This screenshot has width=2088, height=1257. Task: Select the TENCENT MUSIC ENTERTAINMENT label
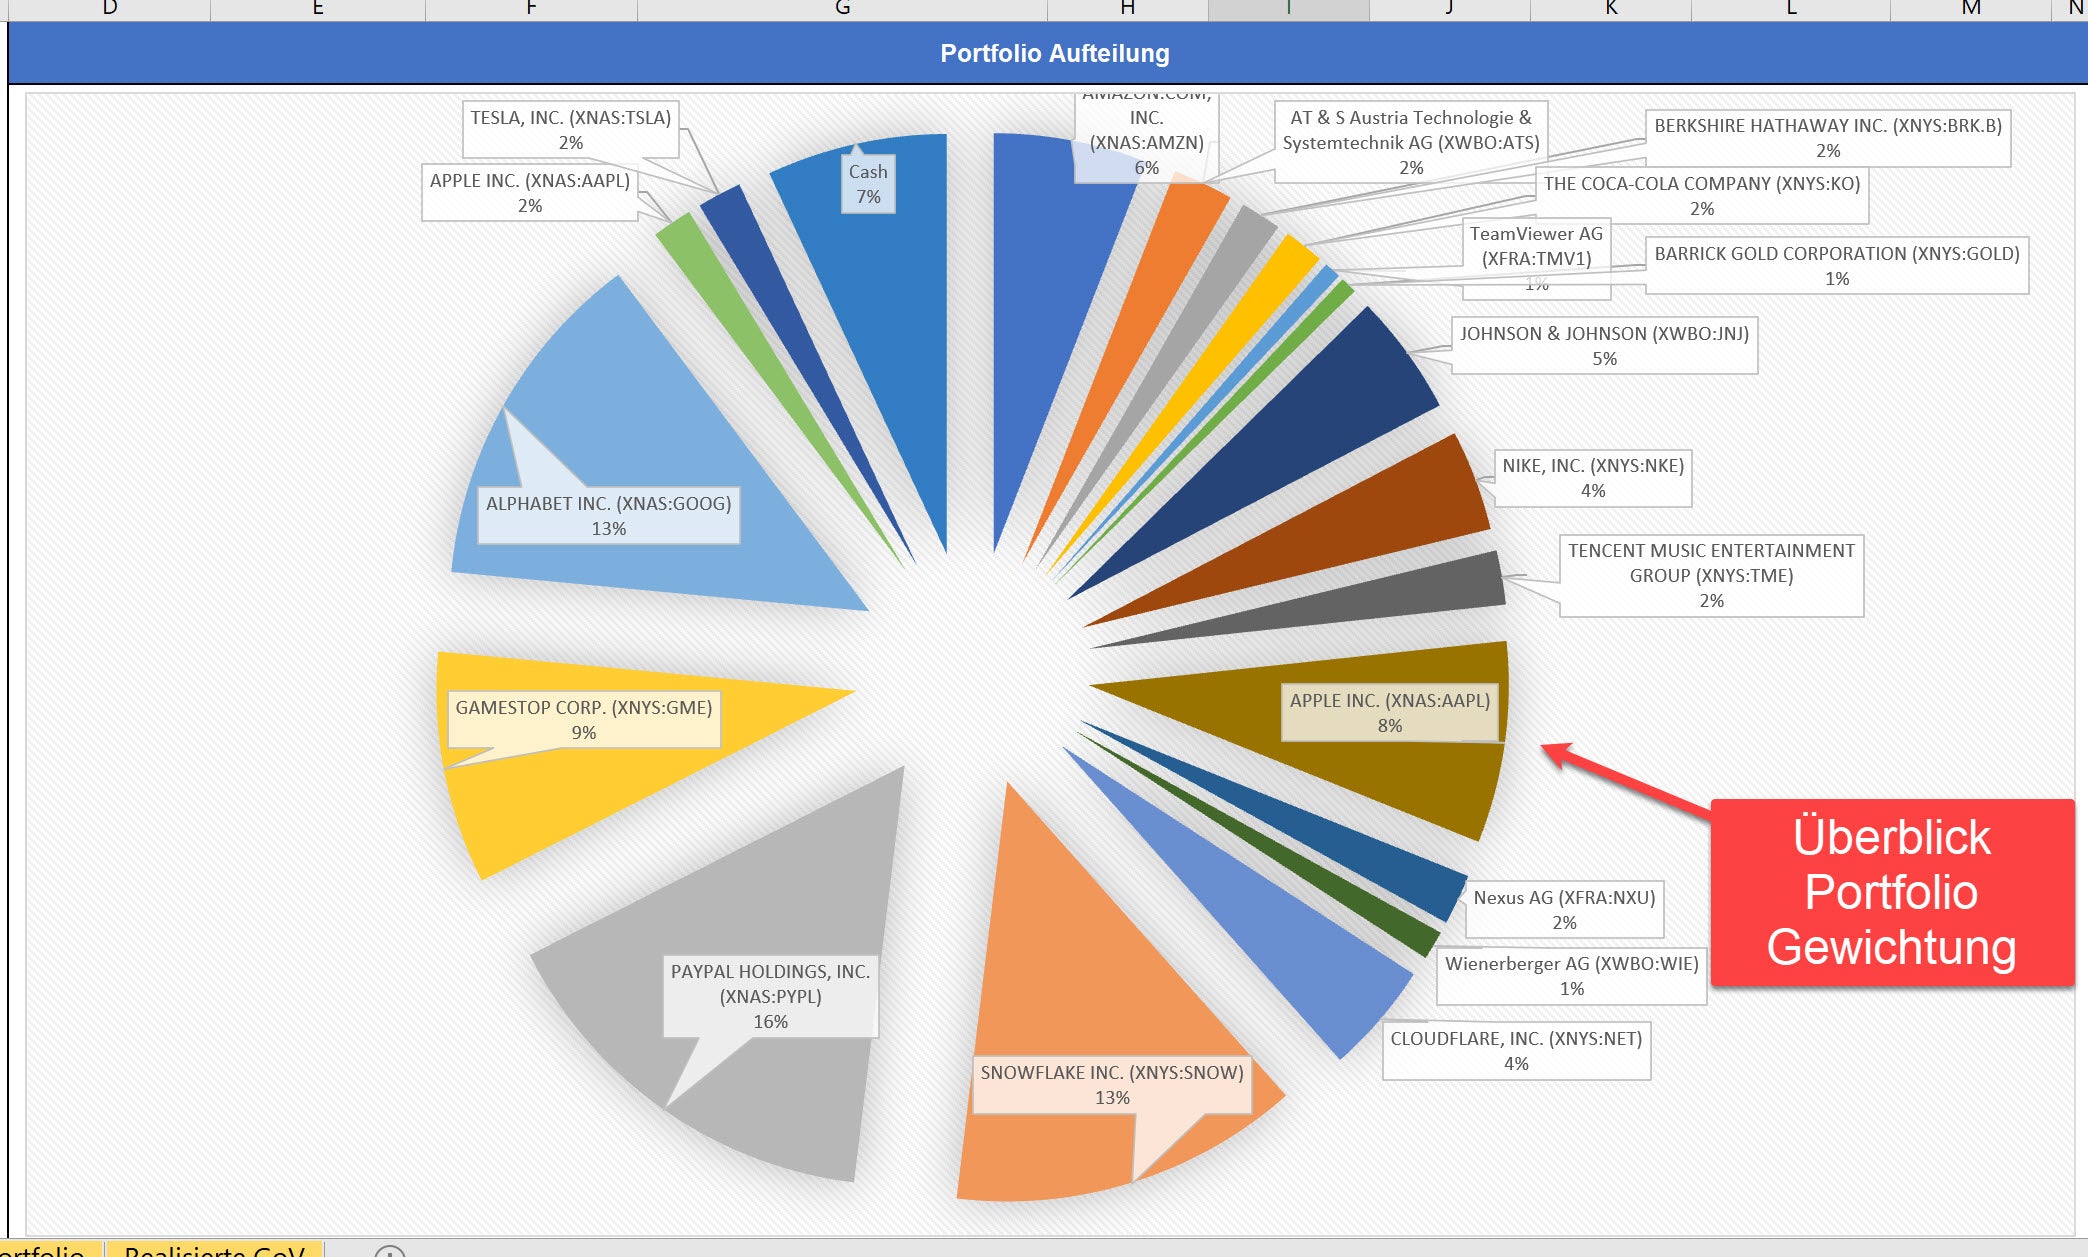[x=1711, y=575]
